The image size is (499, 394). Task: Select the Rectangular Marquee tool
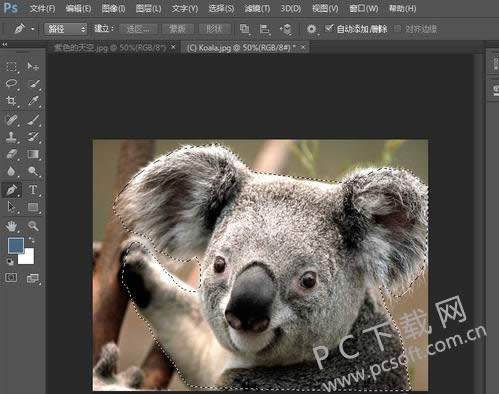pos(11,66)
